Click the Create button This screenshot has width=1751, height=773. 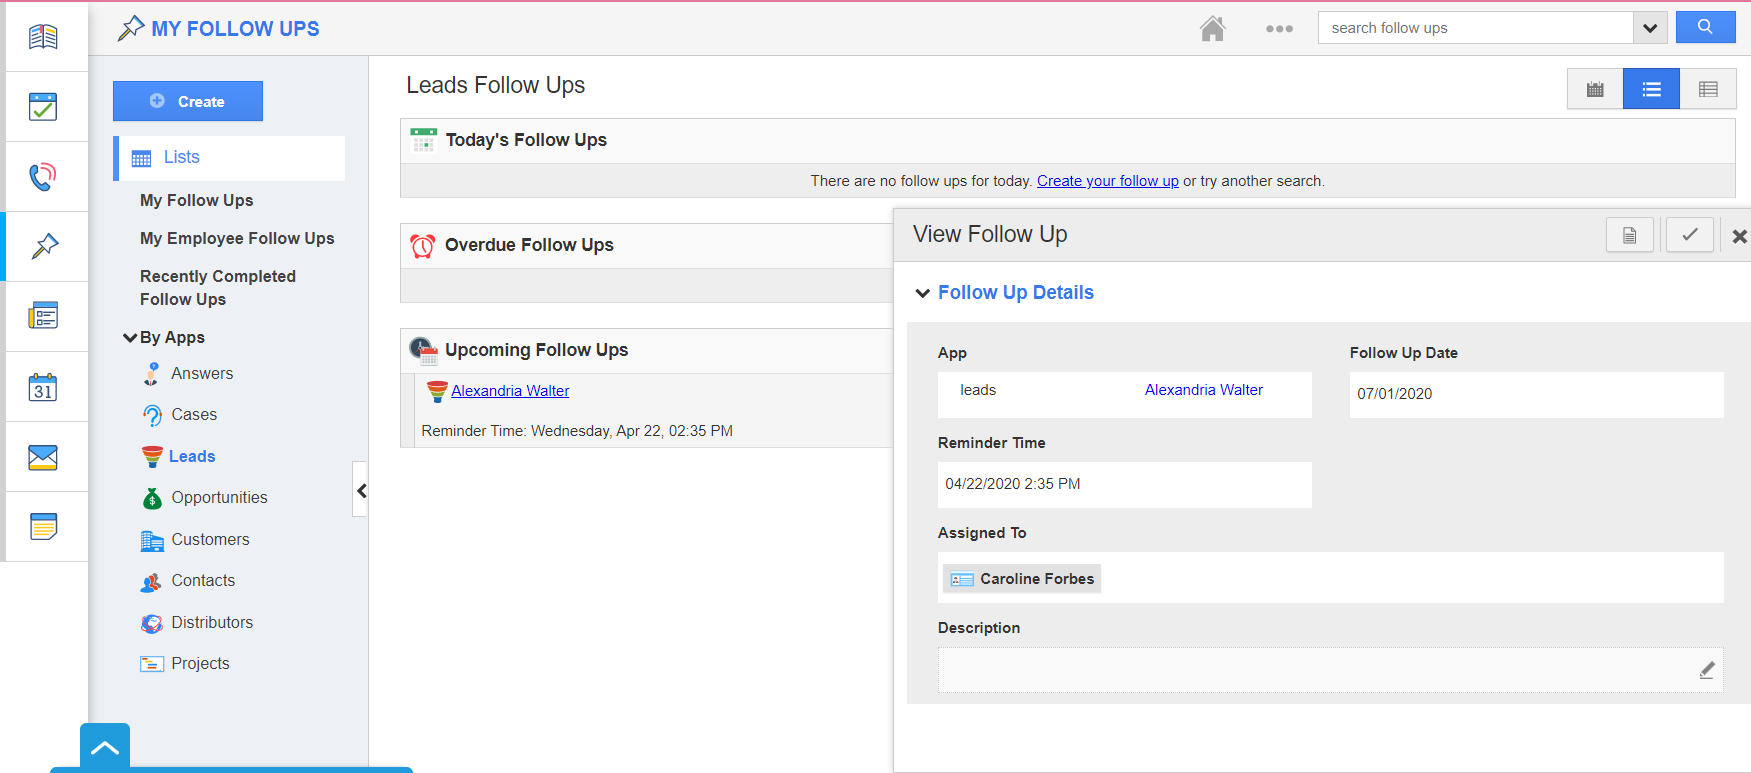tap(188, 101)
